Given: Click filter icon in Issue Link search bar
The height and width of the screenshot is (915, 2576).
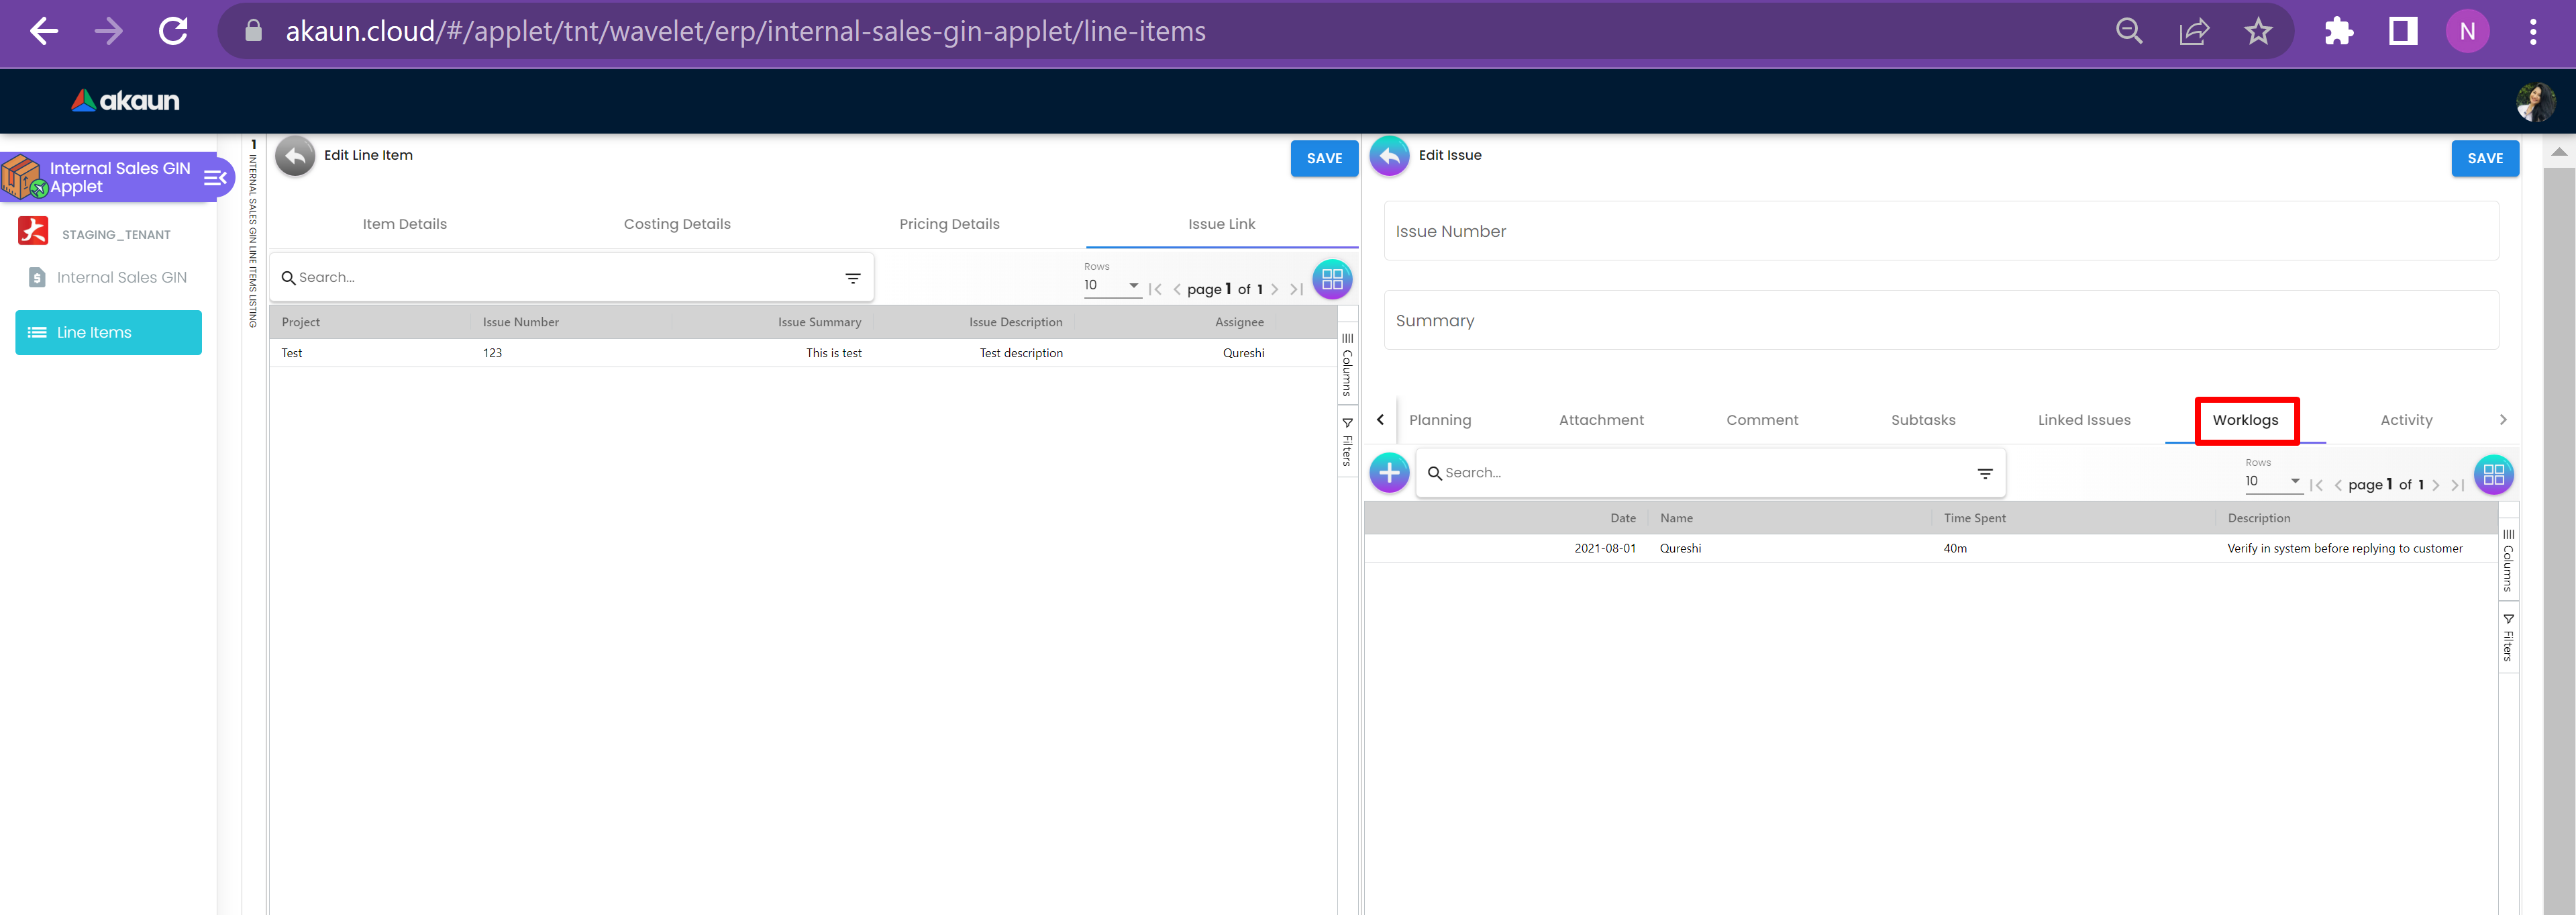Looking at the screenshot, I should point(853,278).
